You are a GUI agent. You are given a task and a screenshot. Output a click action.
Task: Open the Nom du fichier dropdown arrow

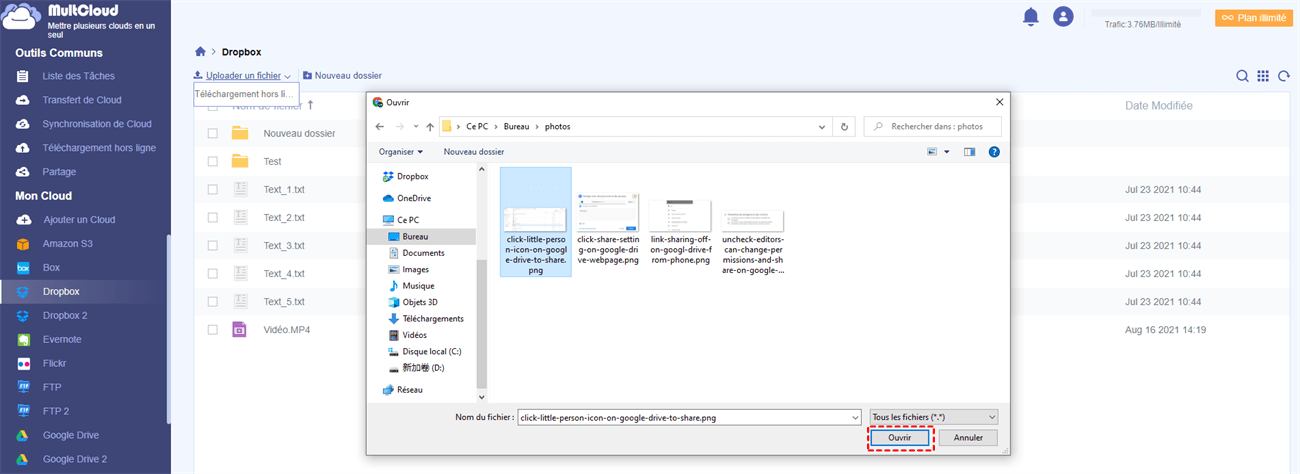[x=854, y=417]
